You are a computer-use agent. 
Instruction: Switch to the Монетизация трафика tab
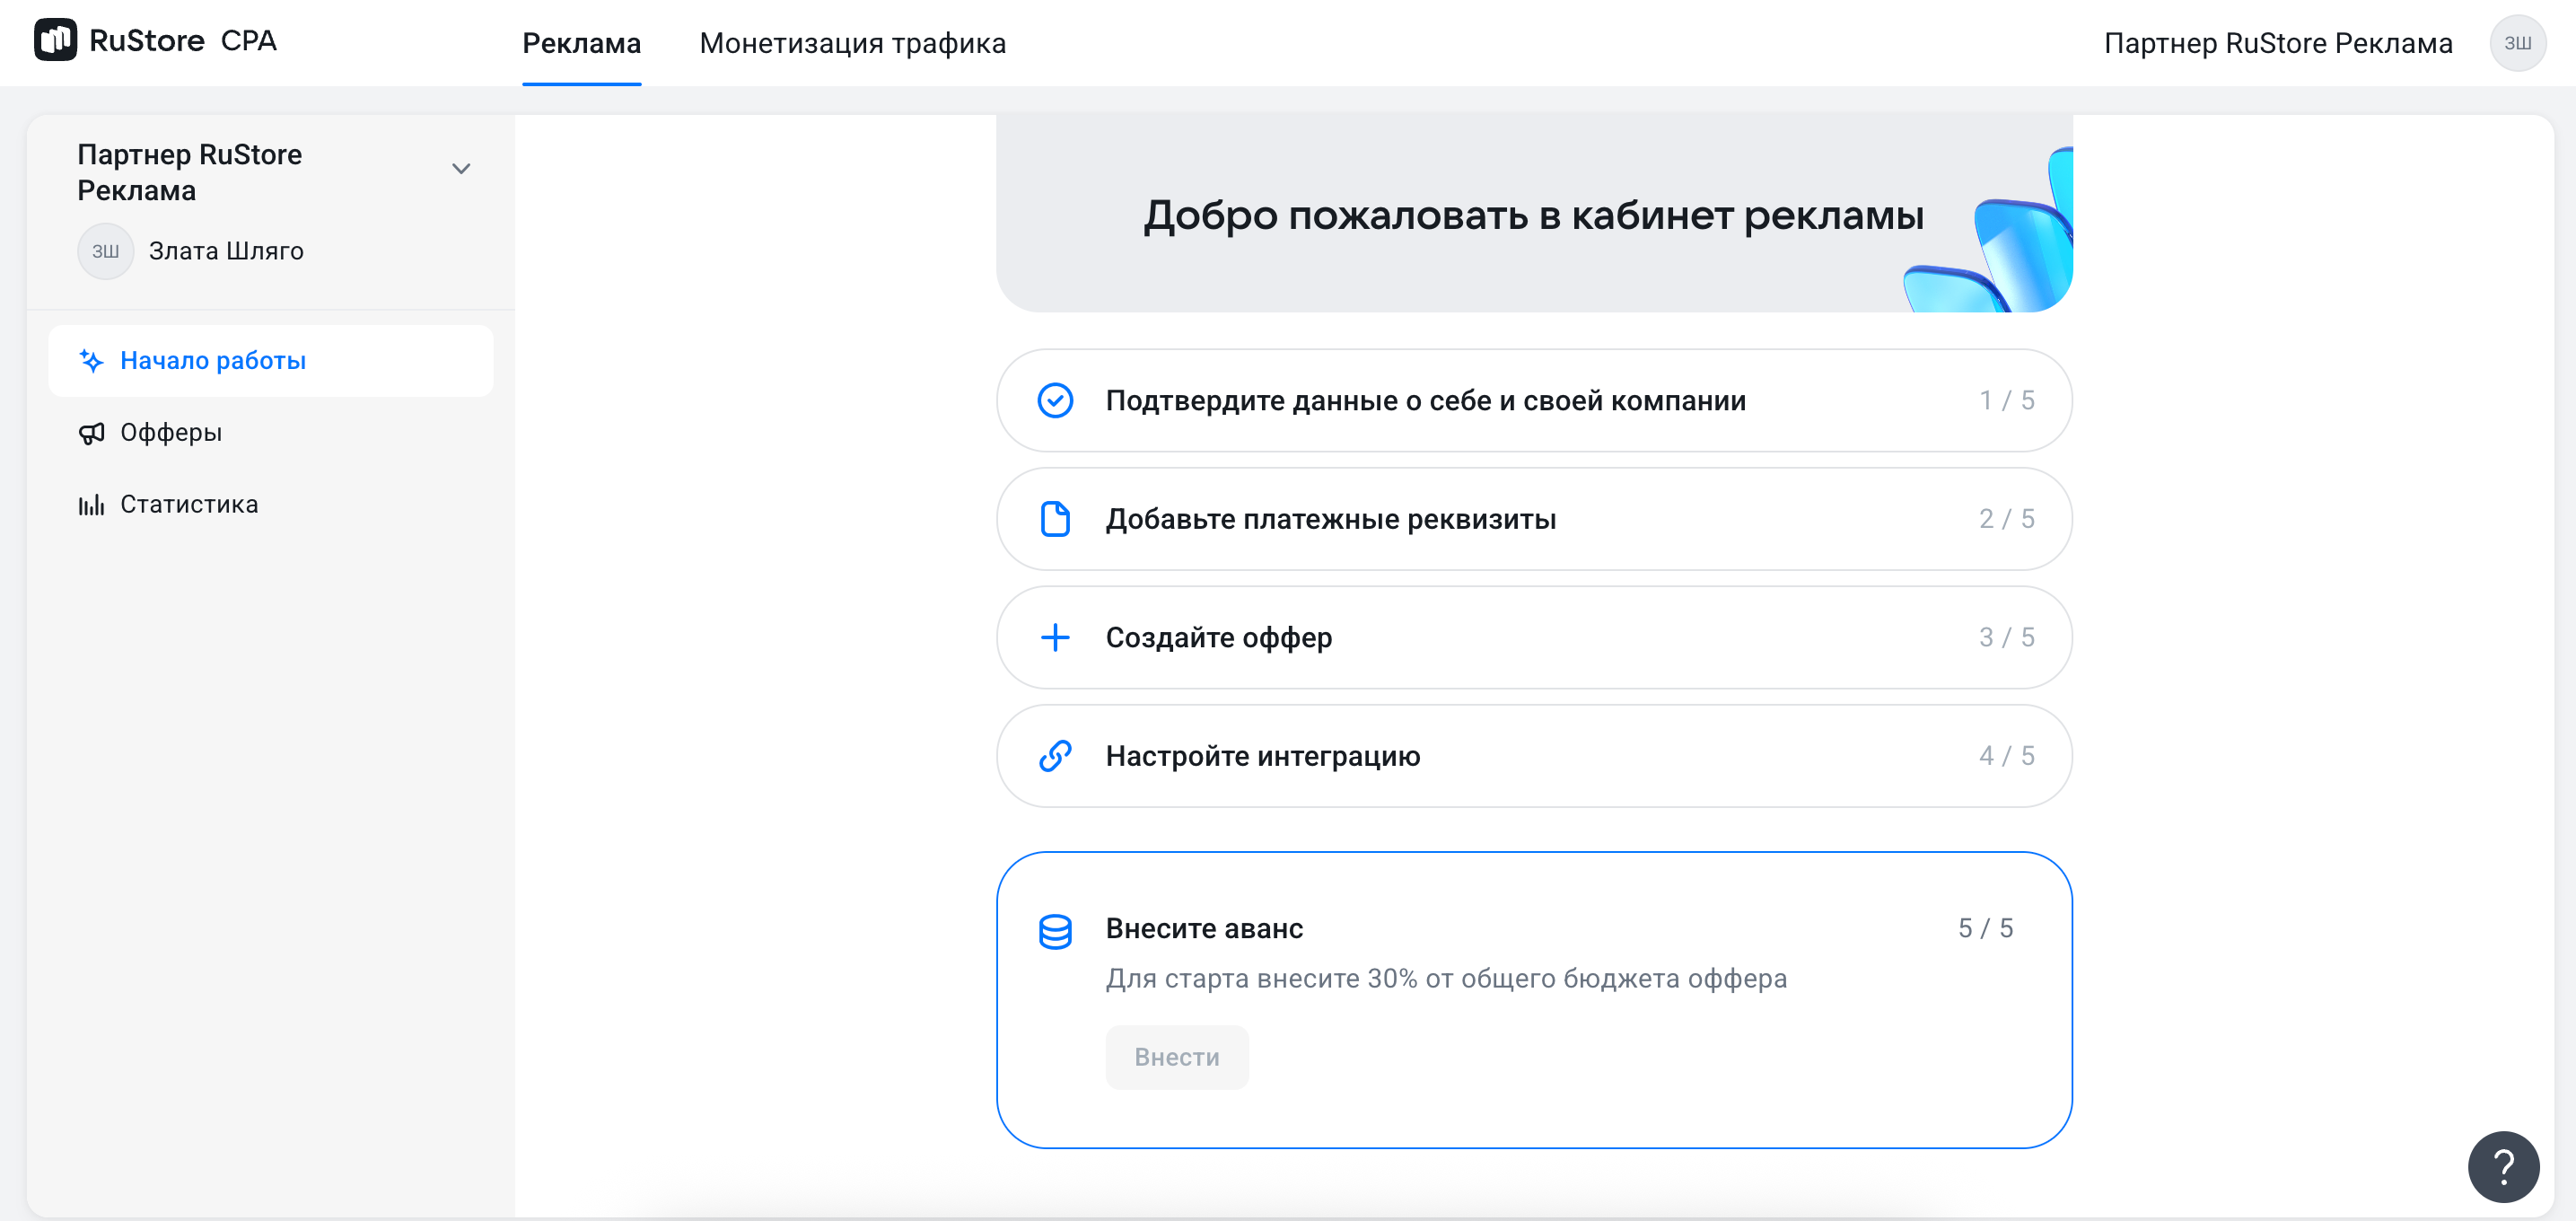click(852, 43)
